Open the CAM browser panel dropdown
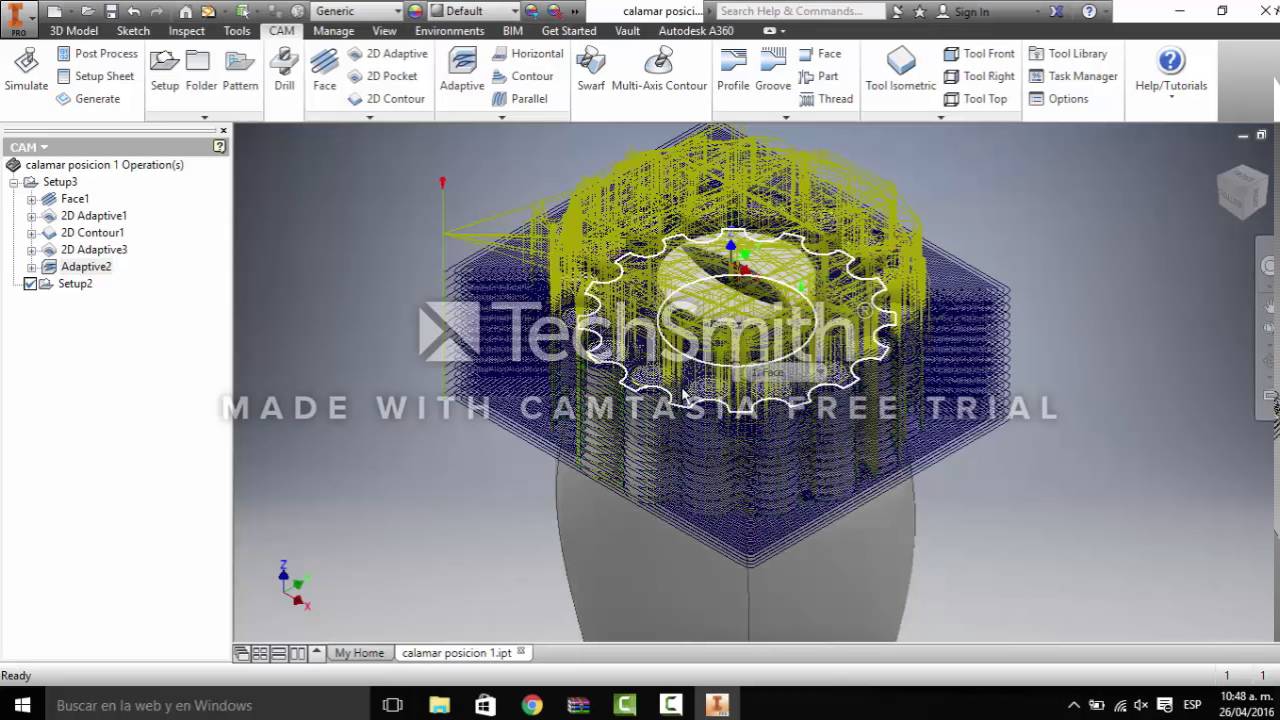 point(28,147)
